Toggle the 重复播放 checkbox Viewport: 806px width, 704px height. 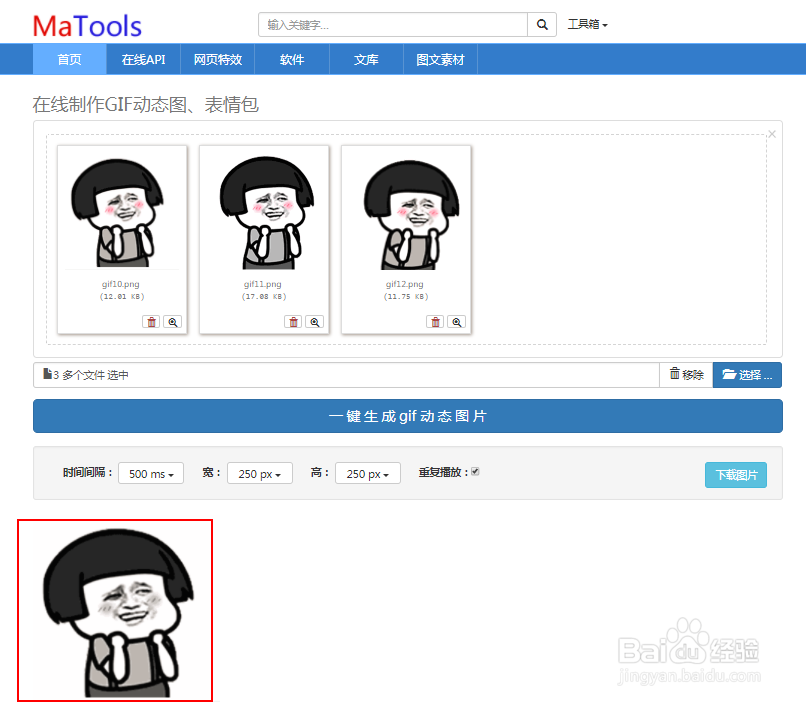(475, 471)
